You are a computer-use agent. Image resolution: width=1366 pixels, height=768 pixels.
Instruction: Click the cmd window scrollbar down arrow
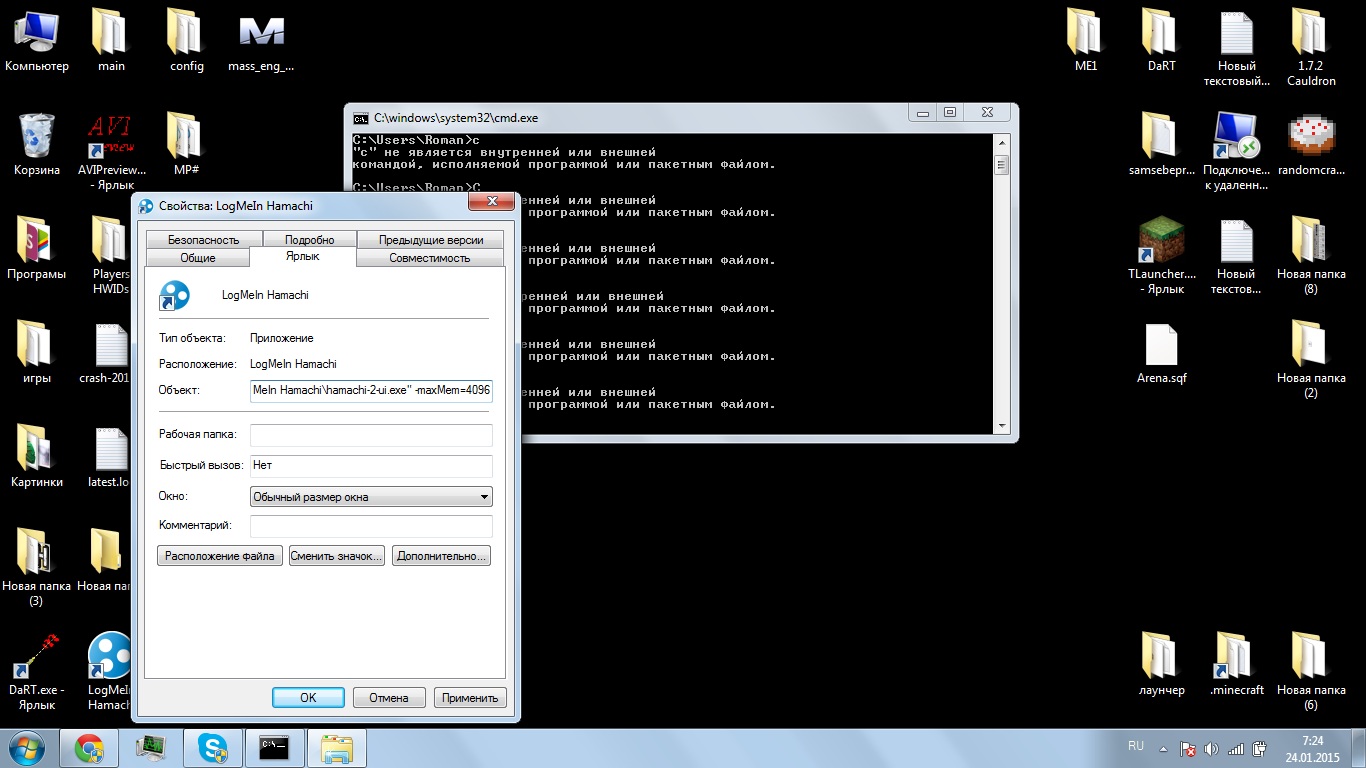tap(1003, 426)
